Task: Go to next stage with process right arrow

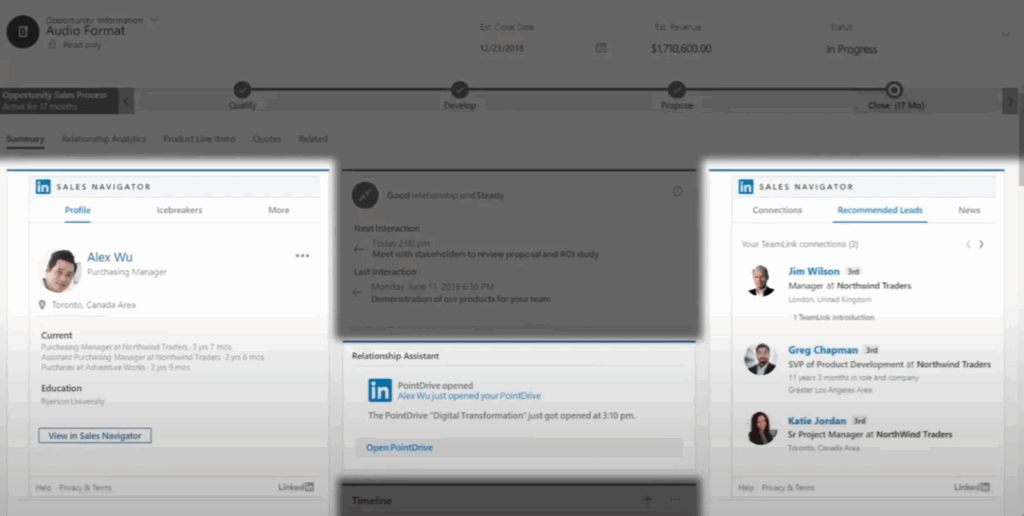Action: point(1010,101)
